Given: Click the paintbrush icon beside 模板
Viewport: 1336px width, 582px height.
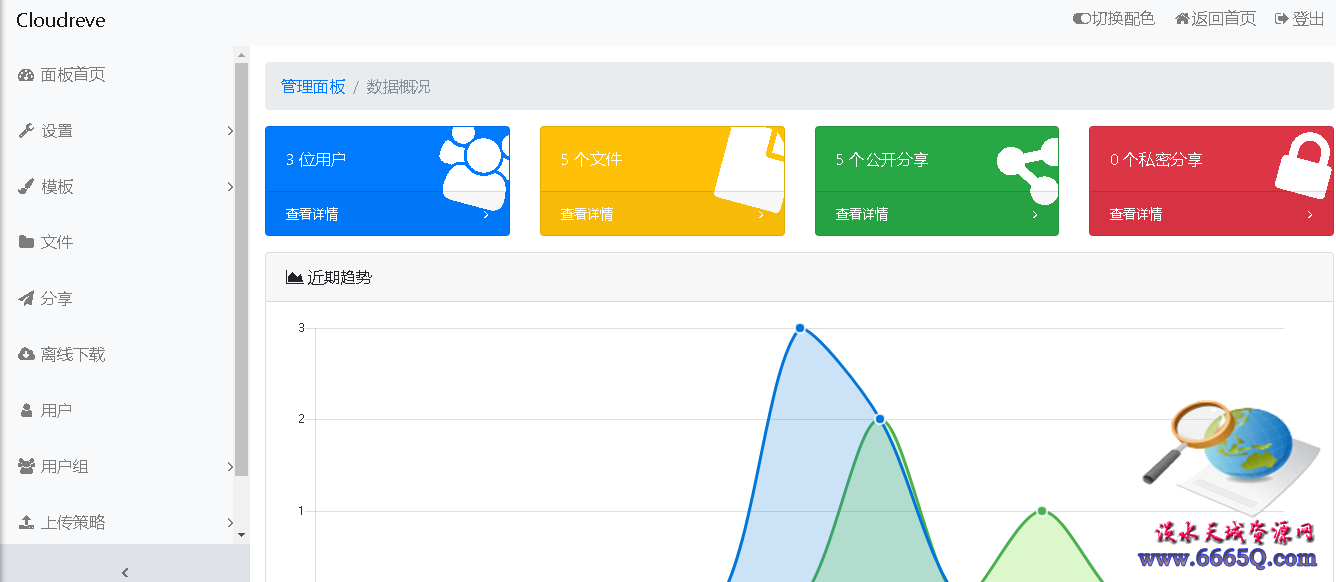Looking at the screenshot, I should [x=26, y=187].
